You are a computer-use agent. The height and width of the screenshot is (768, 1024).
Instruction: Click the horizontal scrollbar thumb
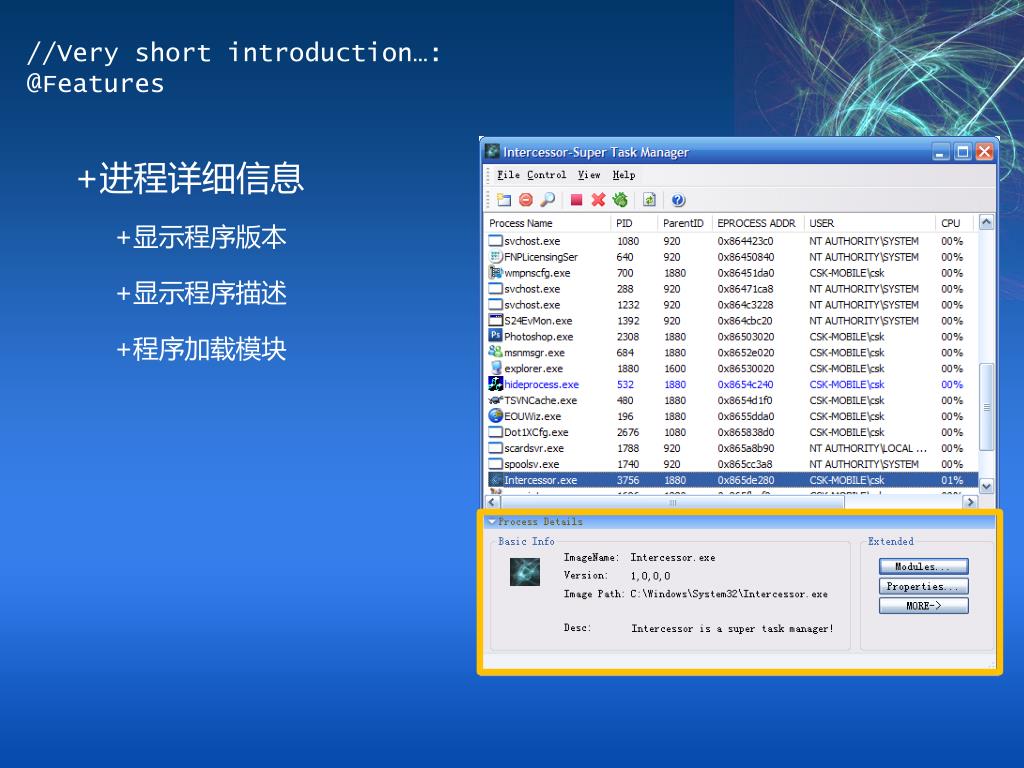tap(673, 502)
